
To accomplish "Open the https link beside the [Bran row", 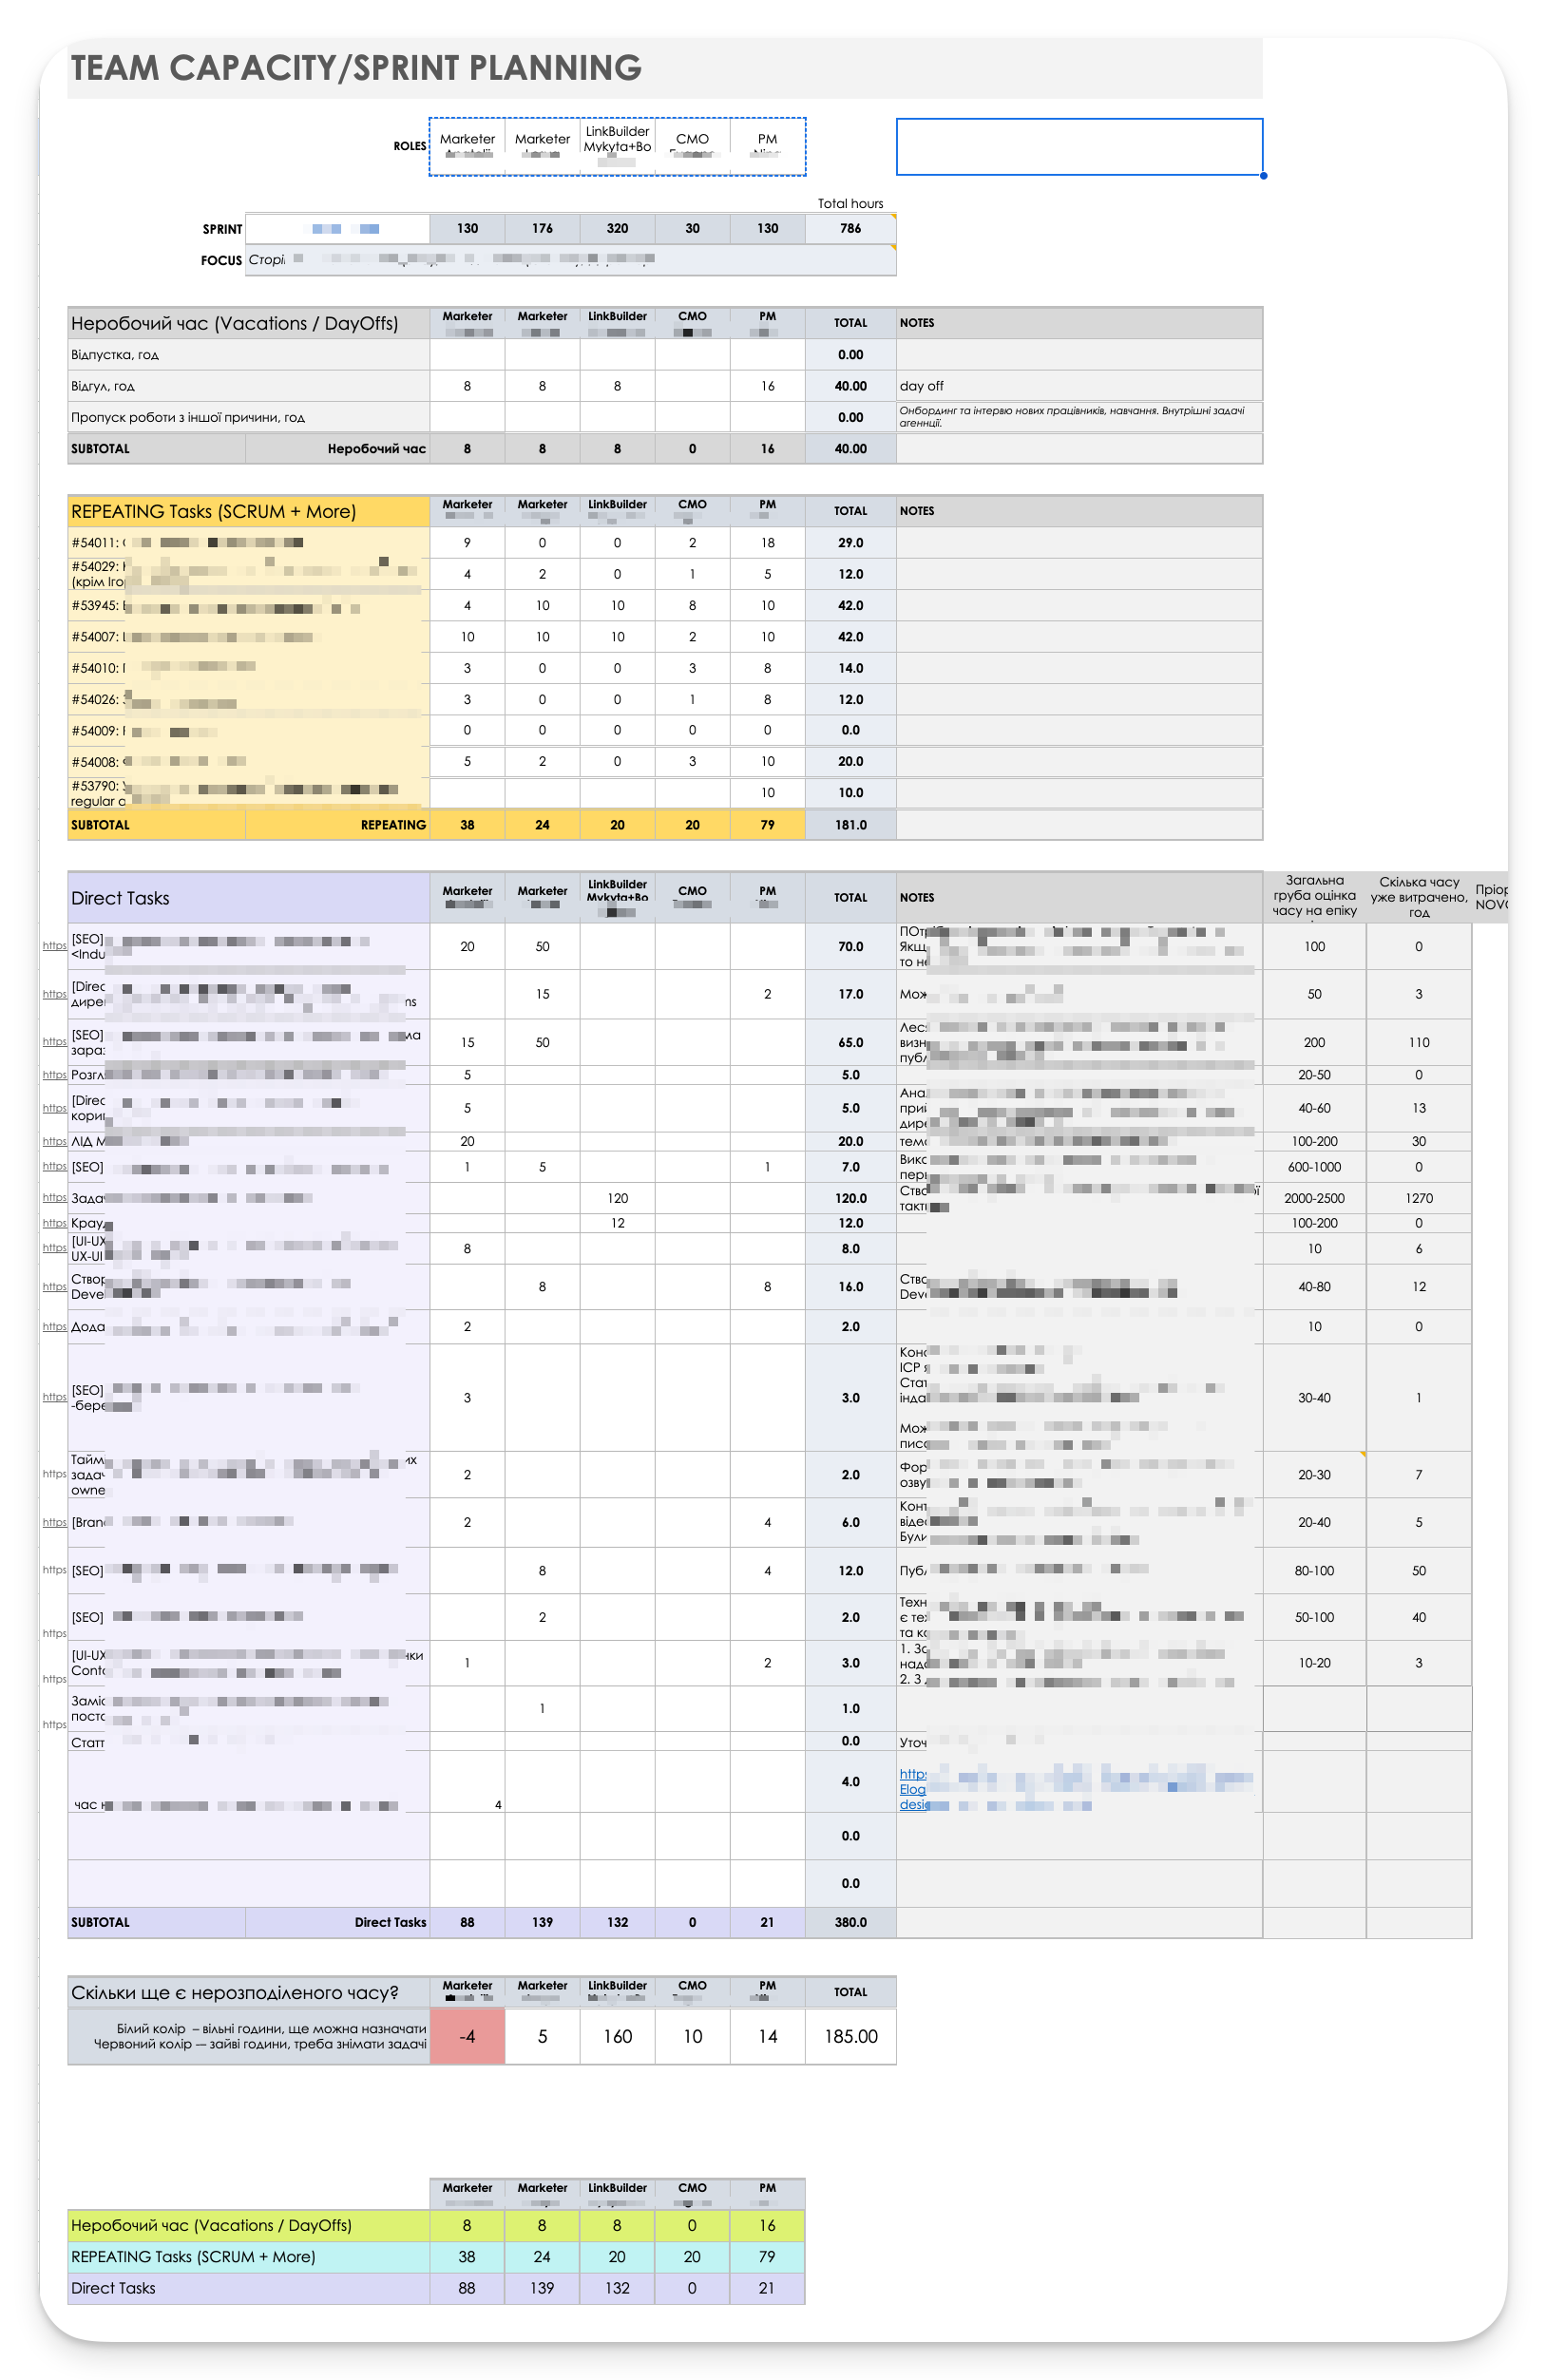I will click(x=55, y=1523).
